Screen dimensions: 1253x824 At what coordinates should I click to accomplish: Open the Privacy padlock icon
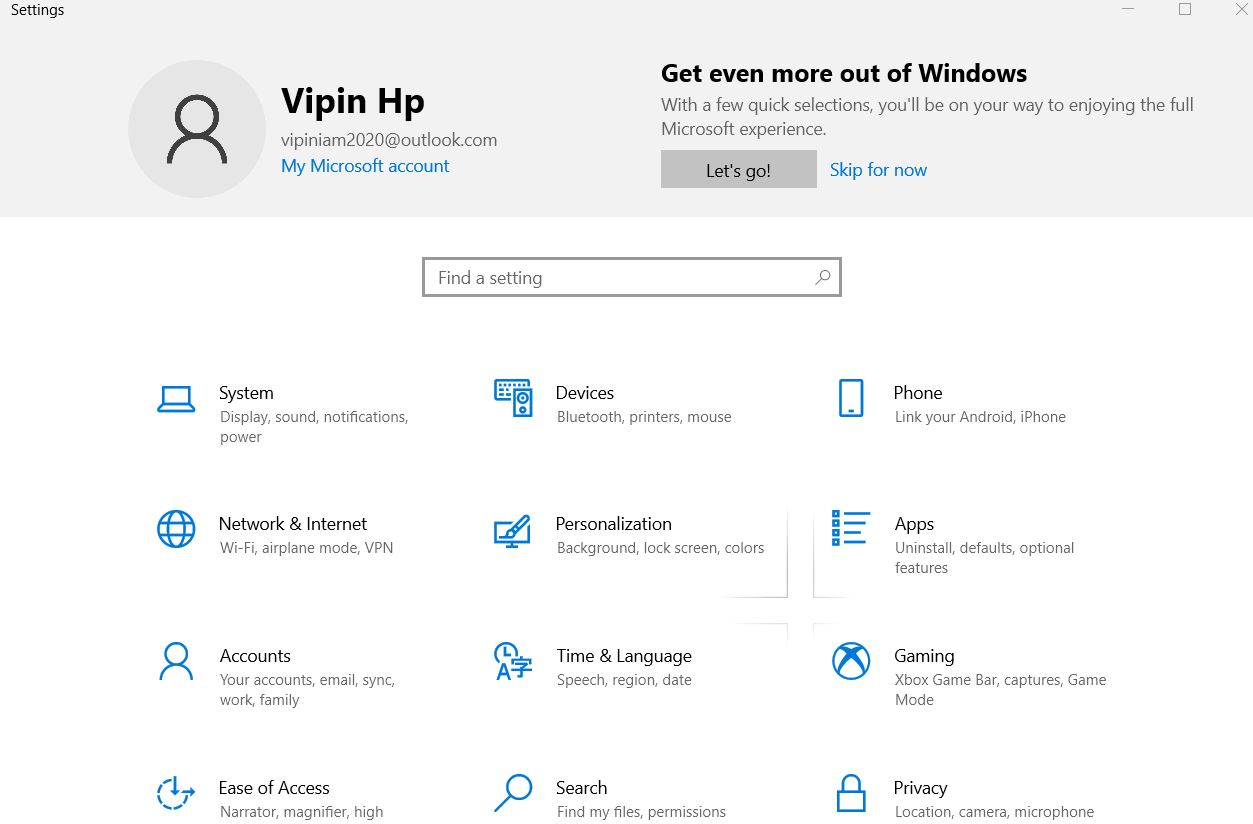pyautogui.click(x=851, y=793)
